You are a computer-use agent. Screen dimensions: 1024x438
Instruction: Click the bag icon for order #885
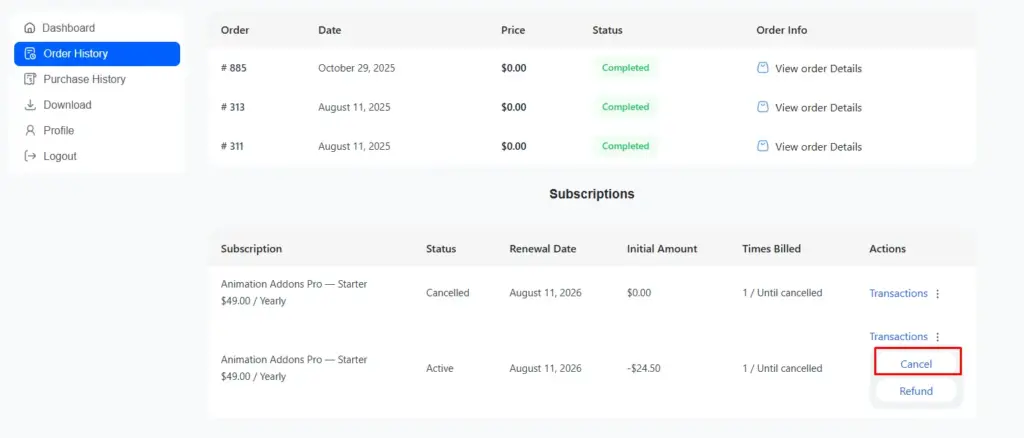point(763,68)
